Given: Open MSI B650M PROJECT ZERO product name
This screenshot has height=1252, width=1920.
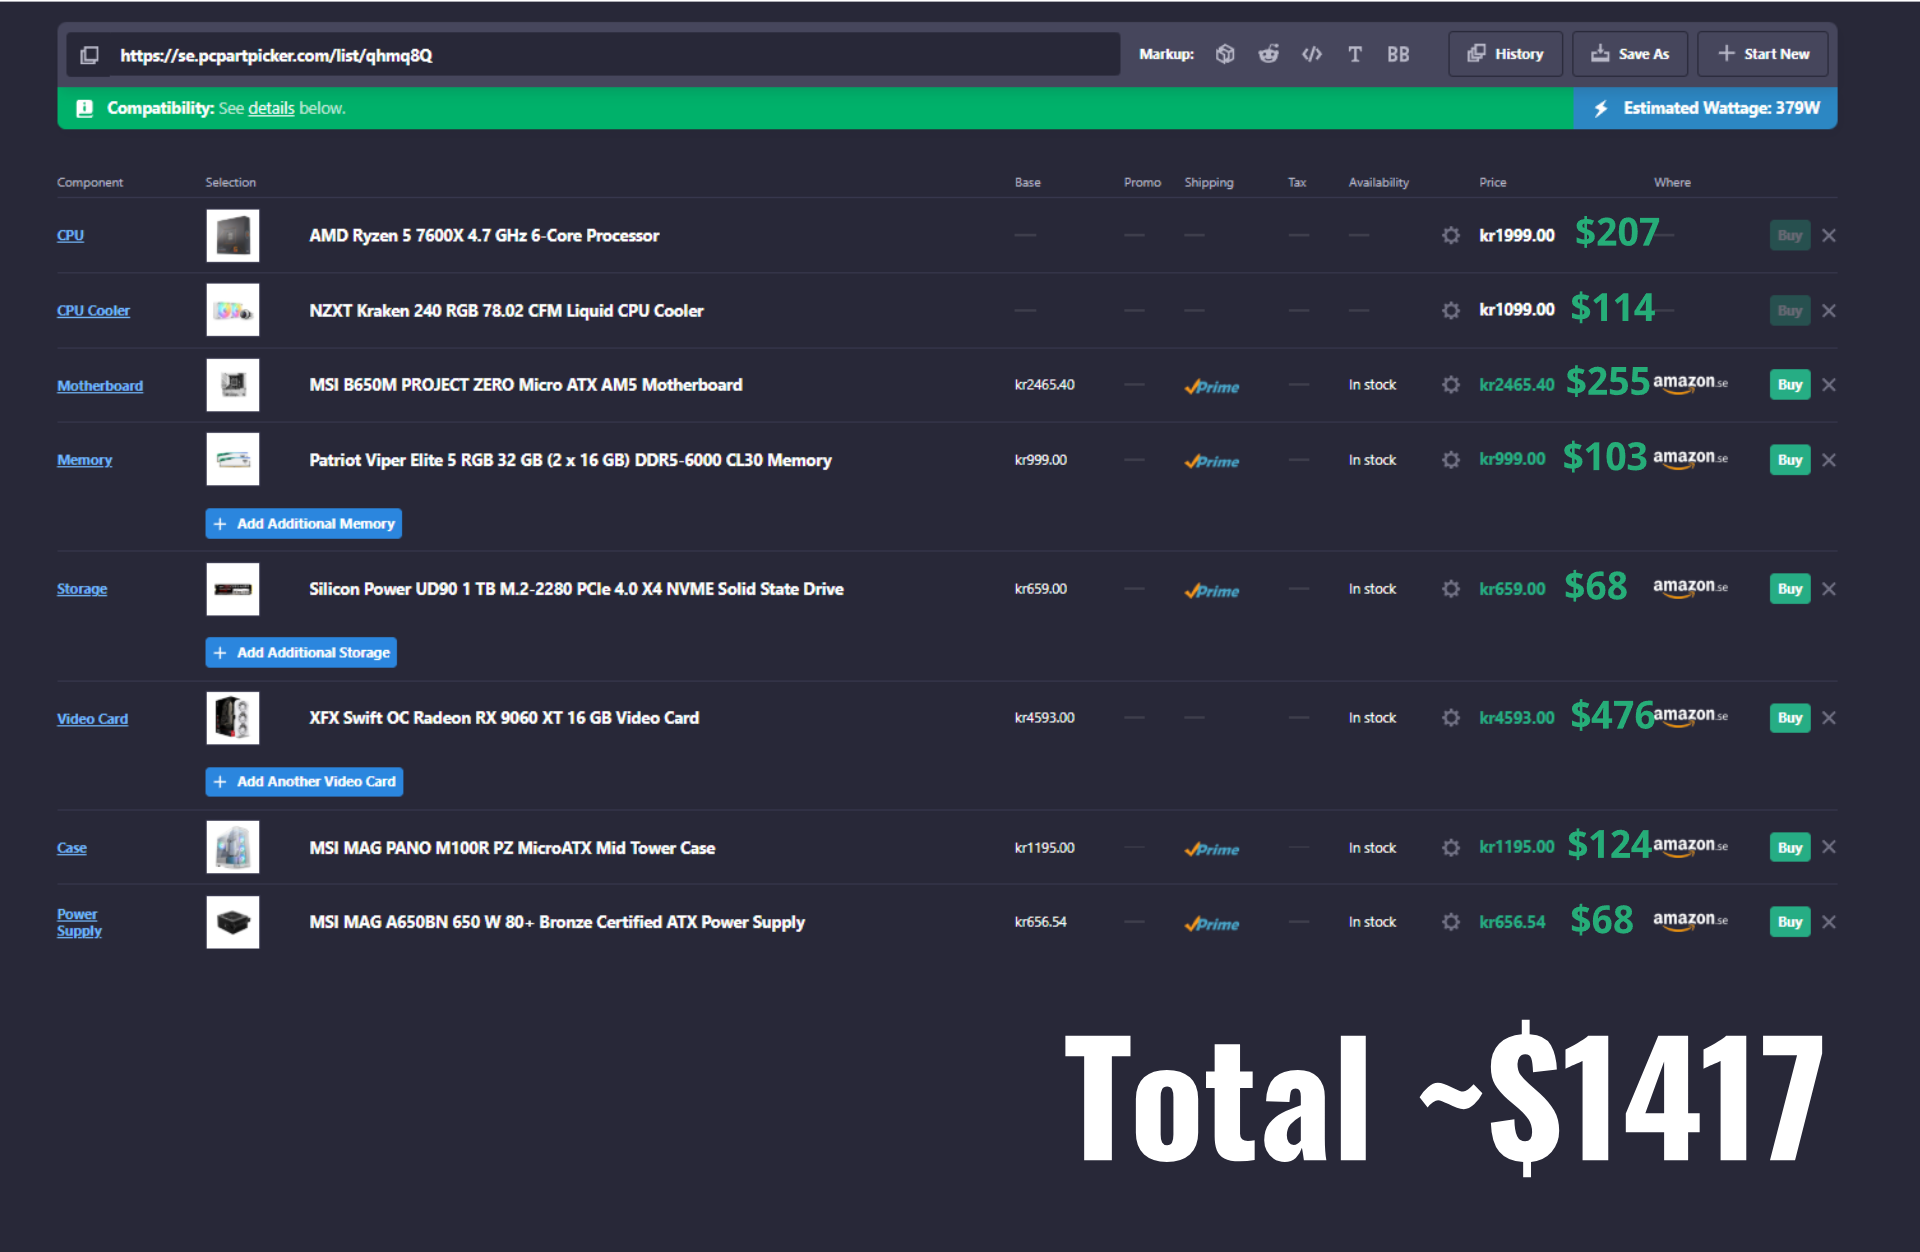Looking at the screenshot, I should (526, 385).
